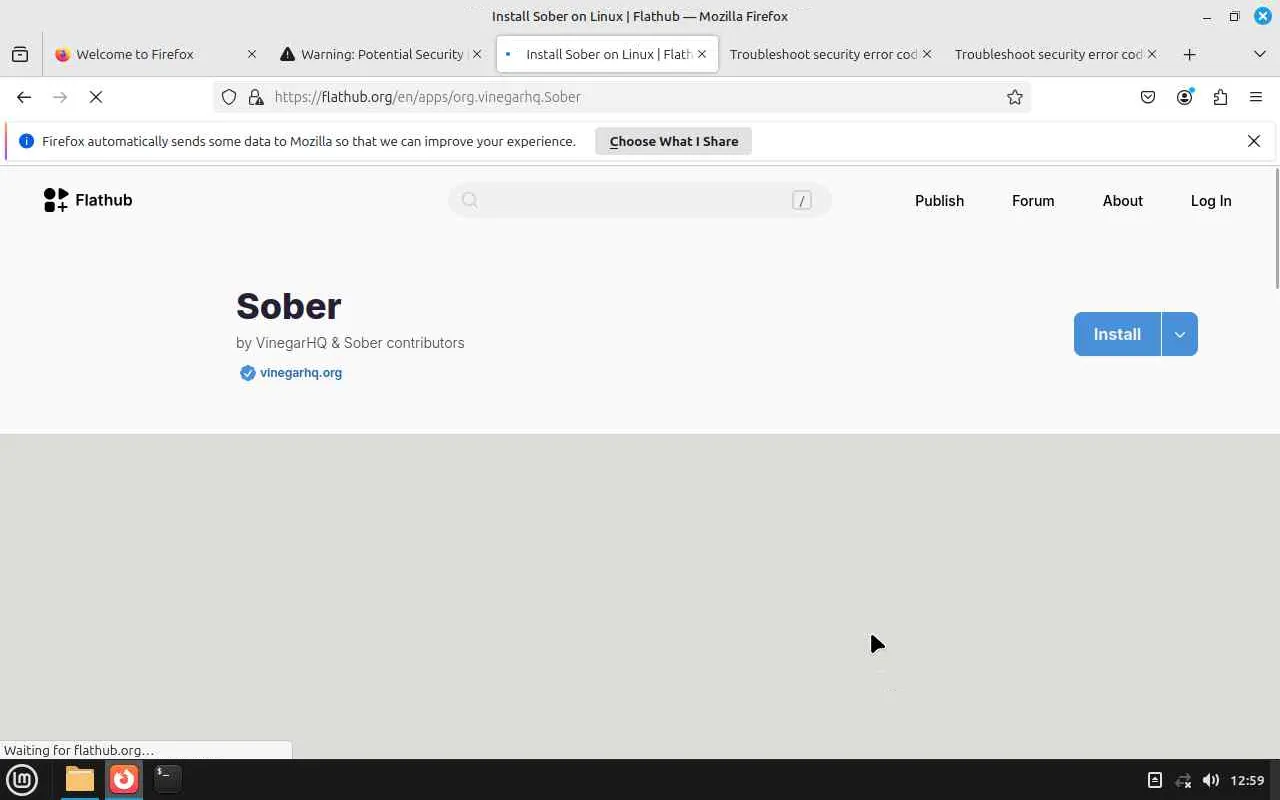Open the Extensions puzzle icon
Screen dimensions: 1280x800
[x=1220, y=97]
